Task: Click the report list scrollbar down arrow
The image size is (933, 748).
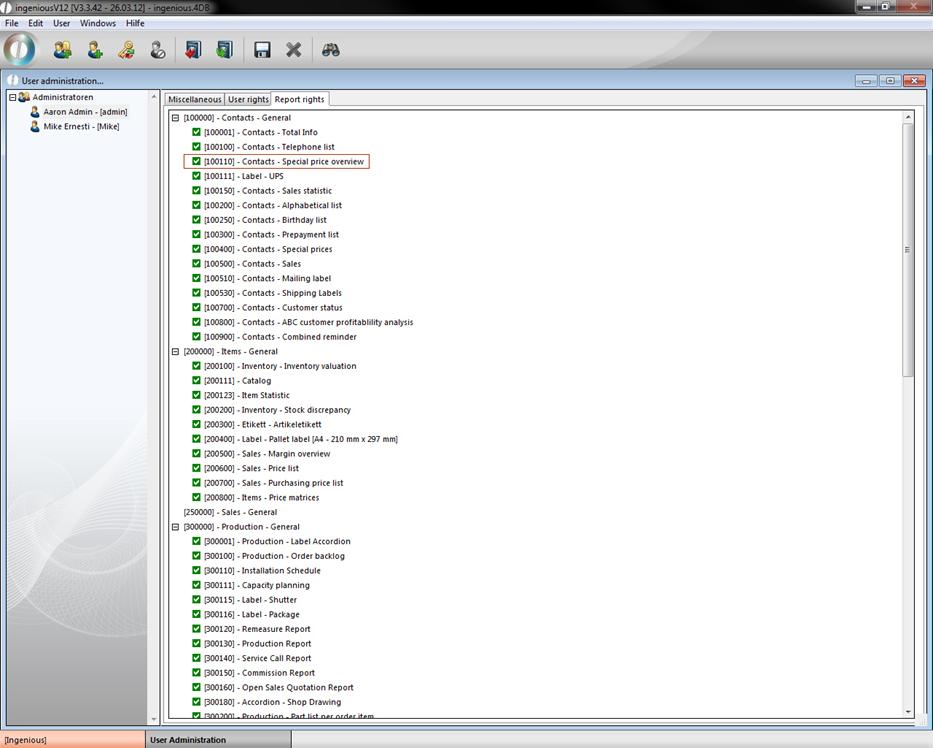Action: pyautogui.click(x=908, y=711)
